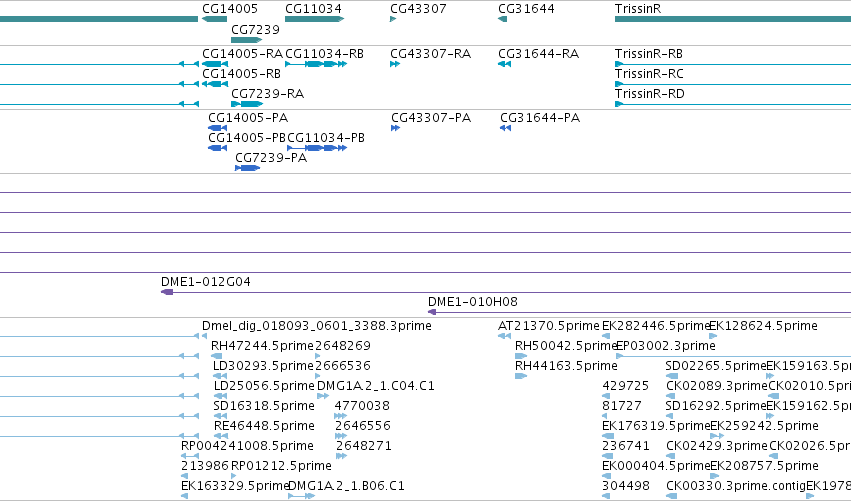Select EST RH44163.5prime
The height and width of the screenshot is (501, 851).
coord(566,366)
